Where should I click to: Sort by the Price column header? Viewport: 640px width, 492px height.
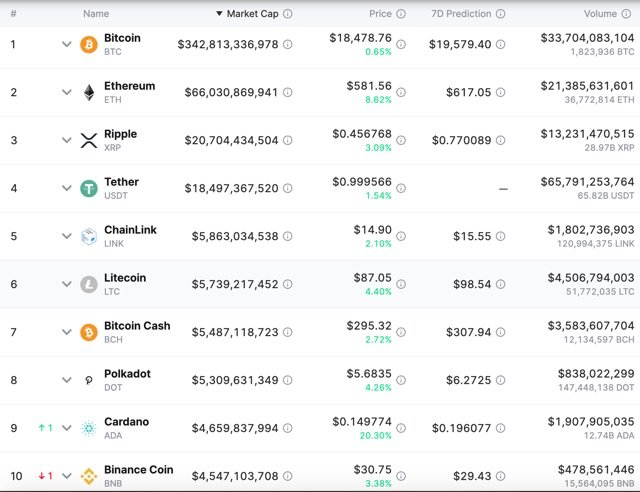tap(379, 14)
